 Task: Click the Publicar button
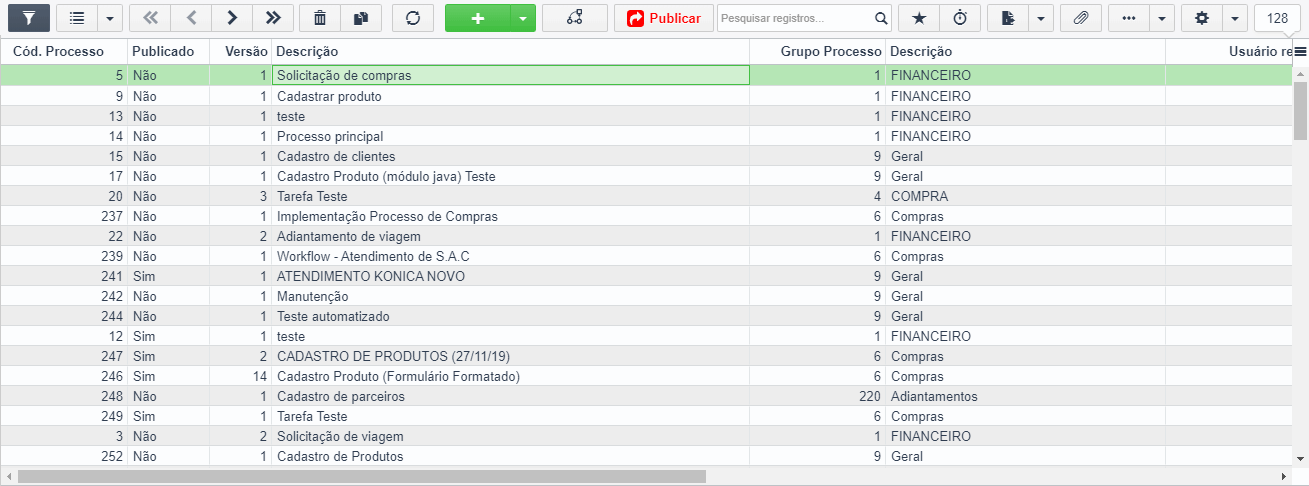(x=664, y=18)
